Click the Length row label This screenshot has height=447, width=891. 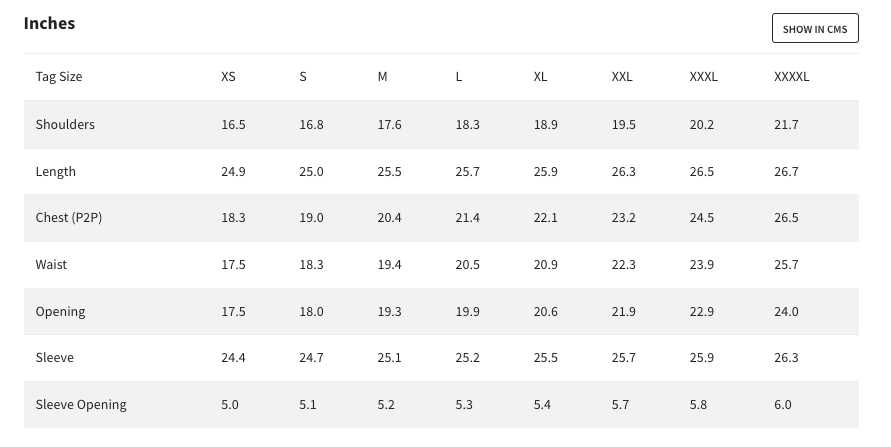(x=56, y=172)
